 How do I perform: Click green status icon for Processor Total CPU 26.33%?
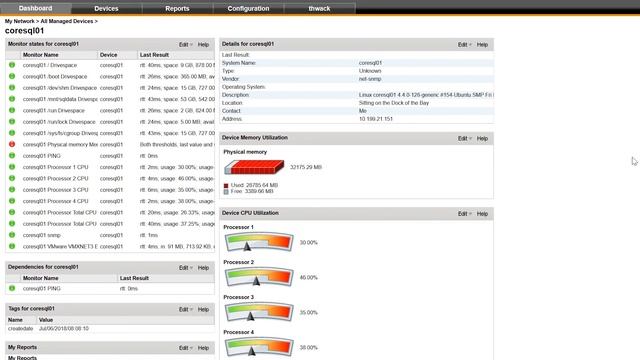12,212
